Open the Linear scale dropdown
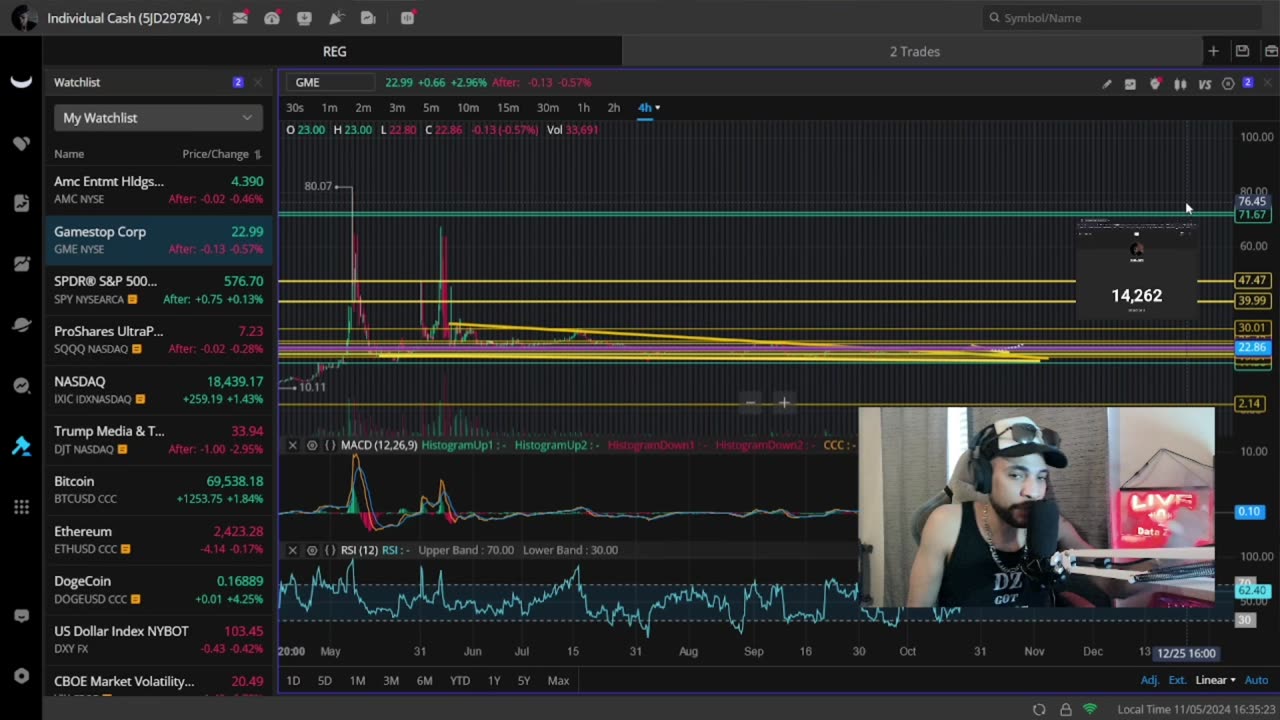The height and width of the screenshot is (720, 1280). pyautogui.click(x=1215, y=680)
